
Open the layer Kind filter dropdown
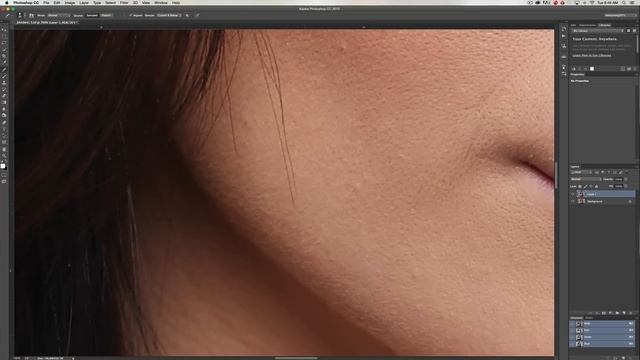(580, 173)
